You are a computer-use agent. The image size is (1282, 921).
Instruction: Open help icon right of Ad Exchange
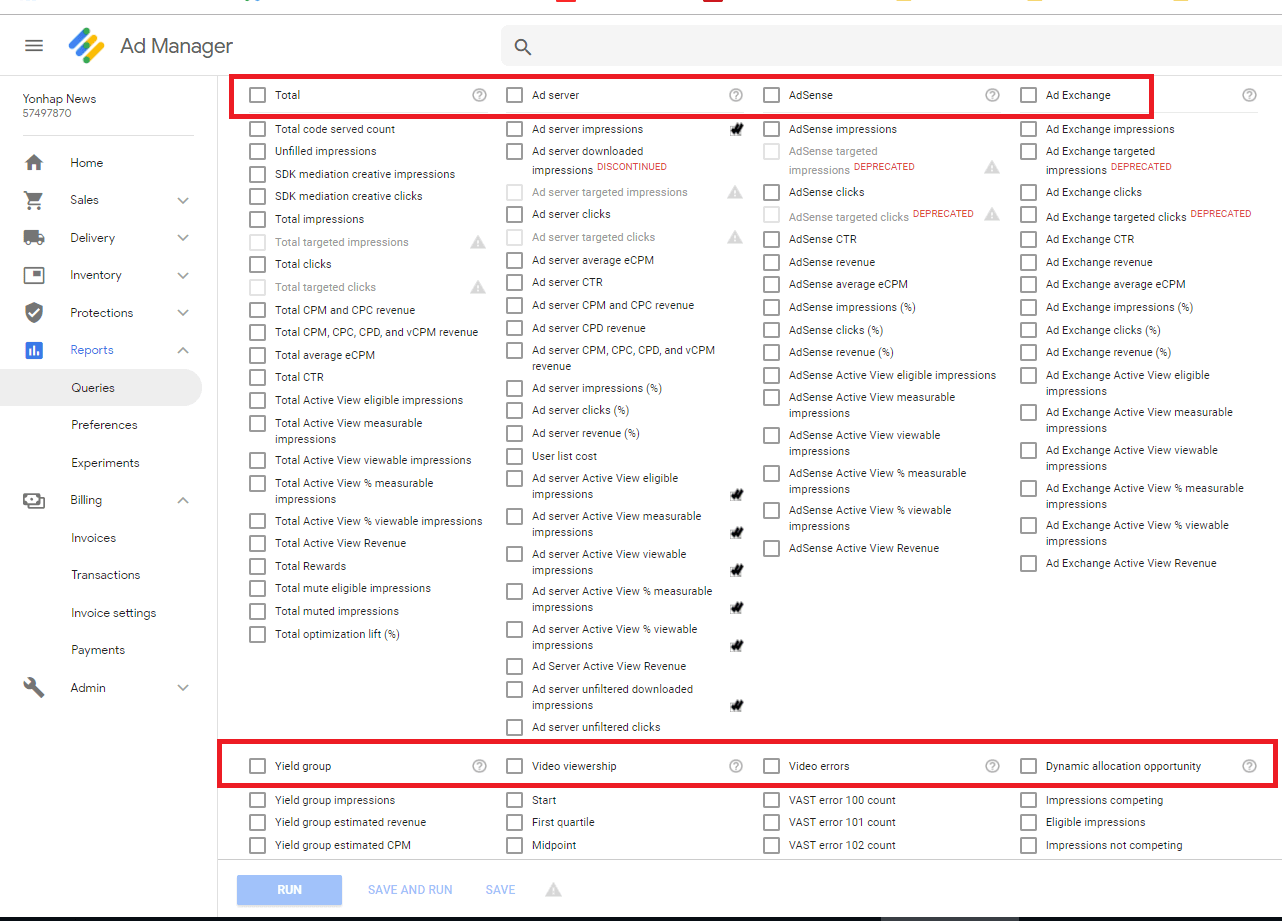[x=1249, y=95]
